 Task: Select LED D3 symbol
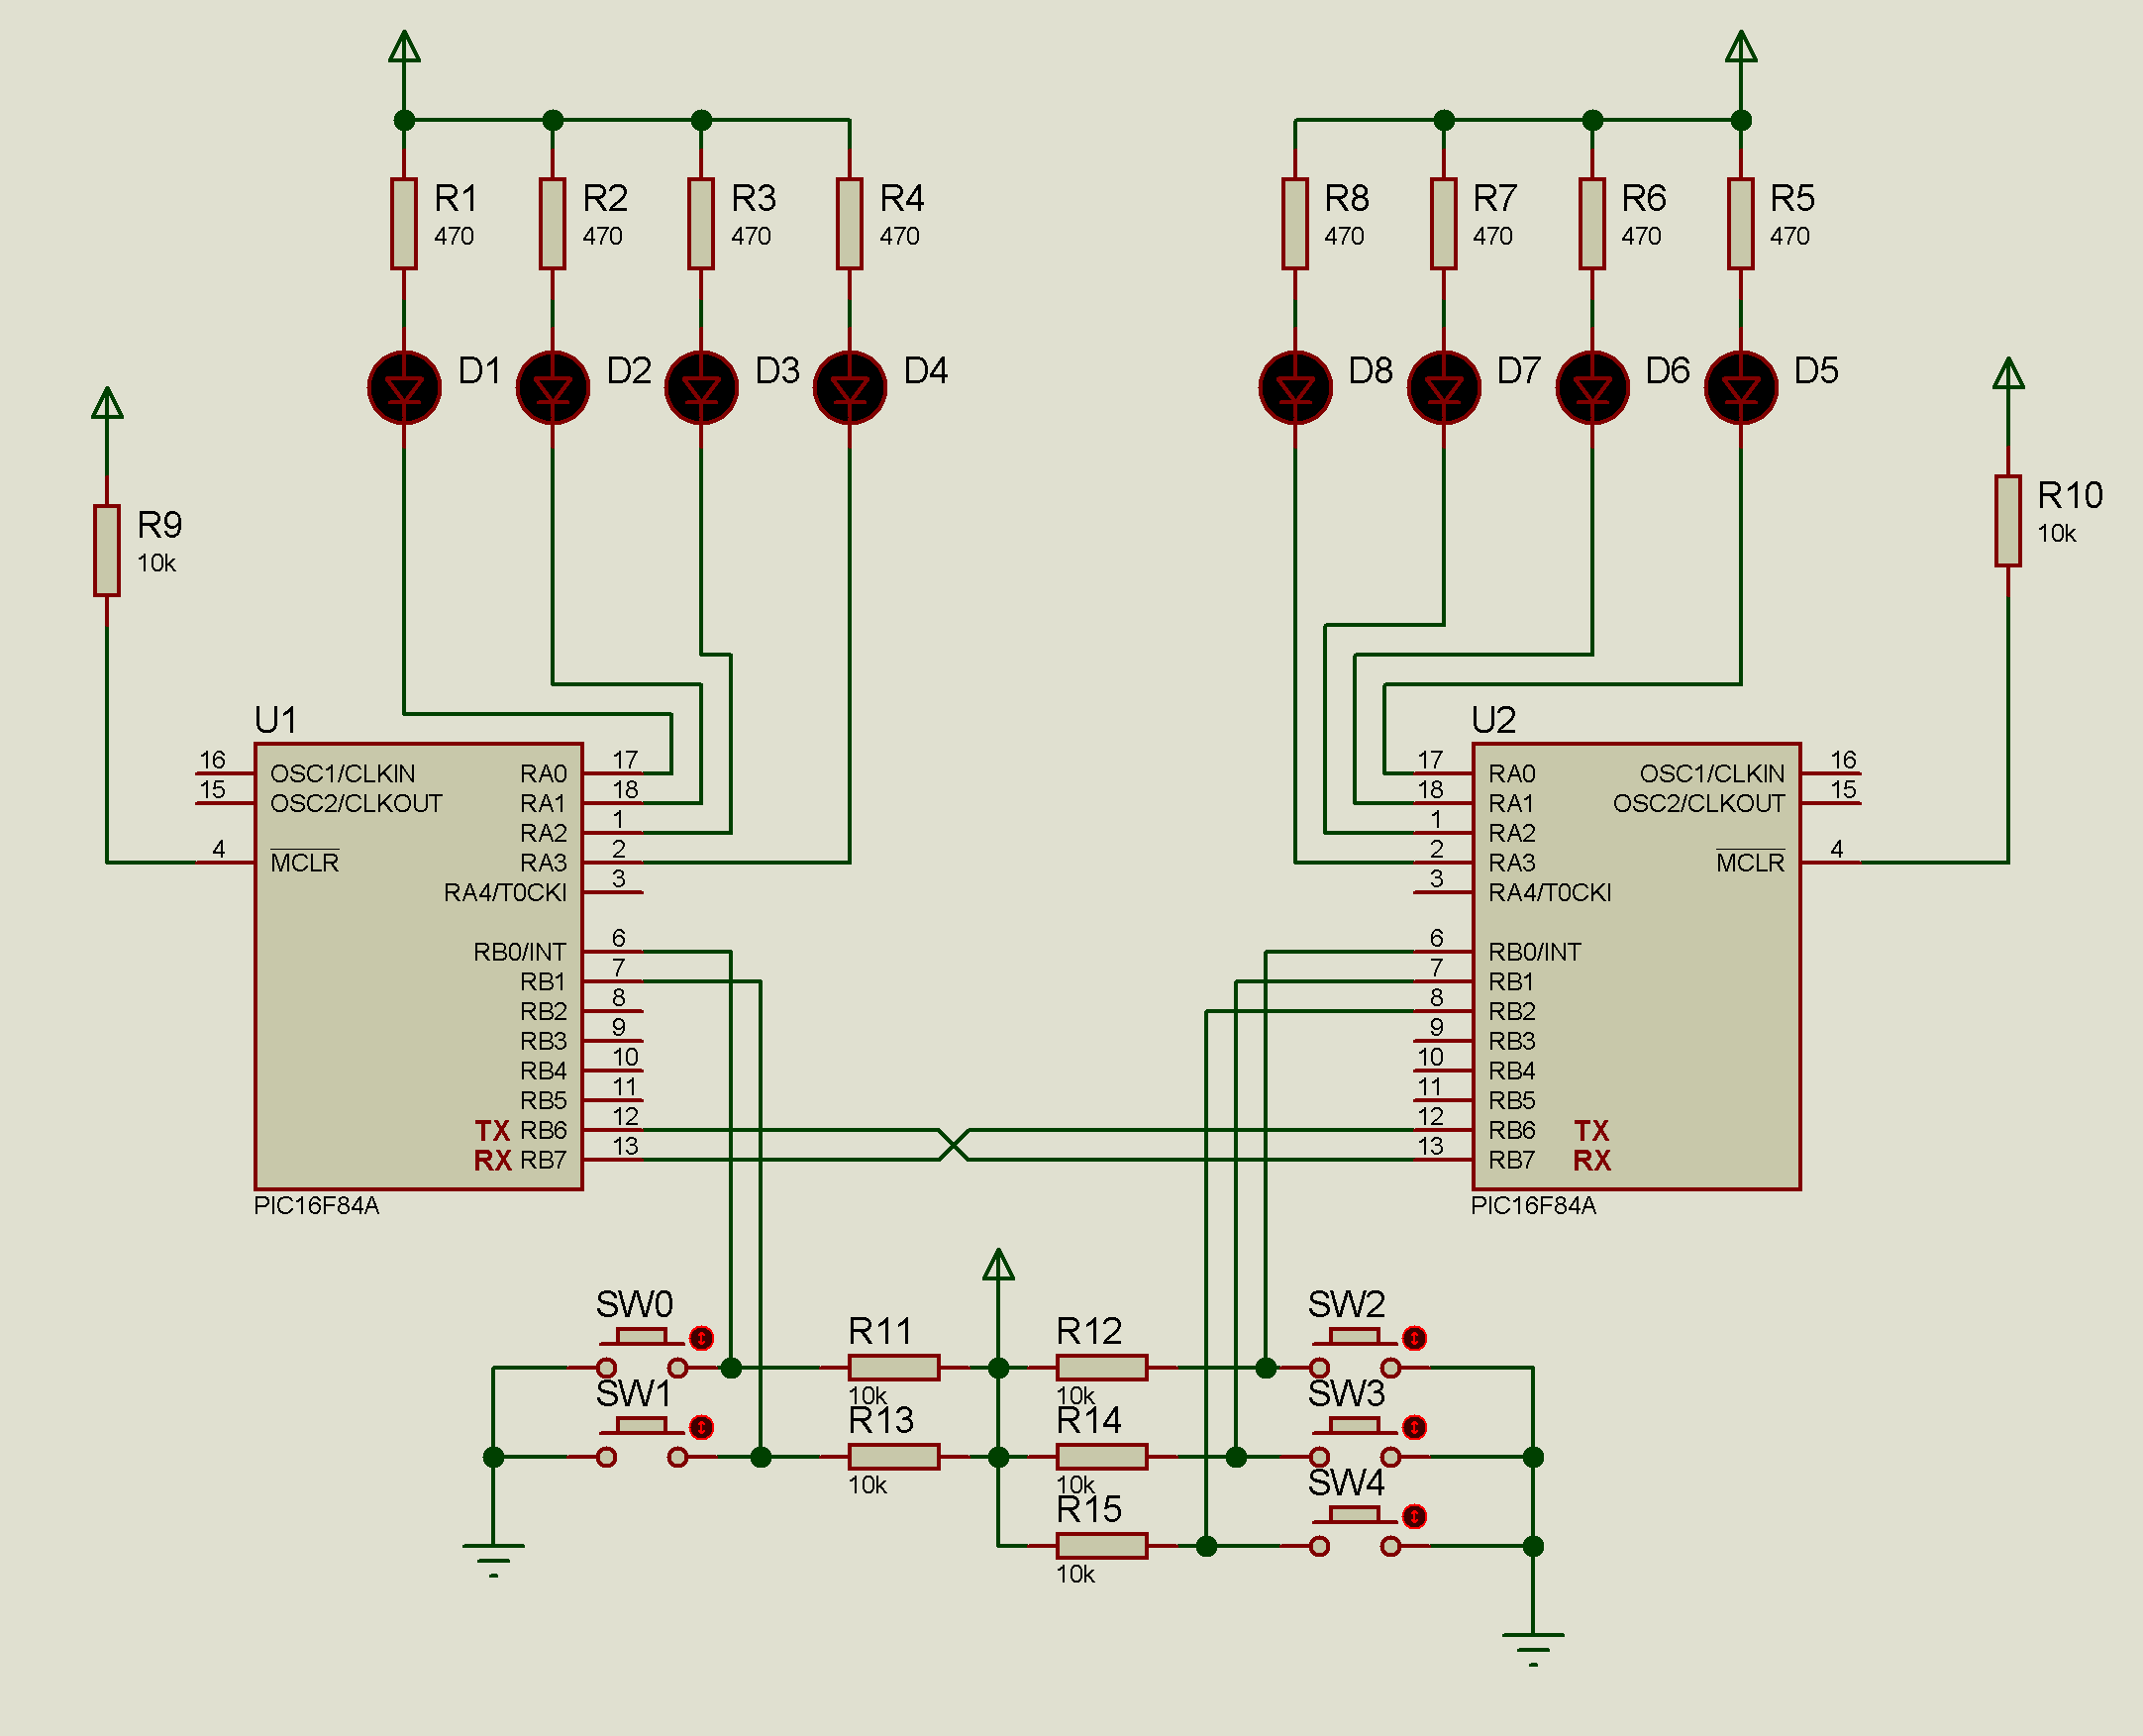point(701,387)
